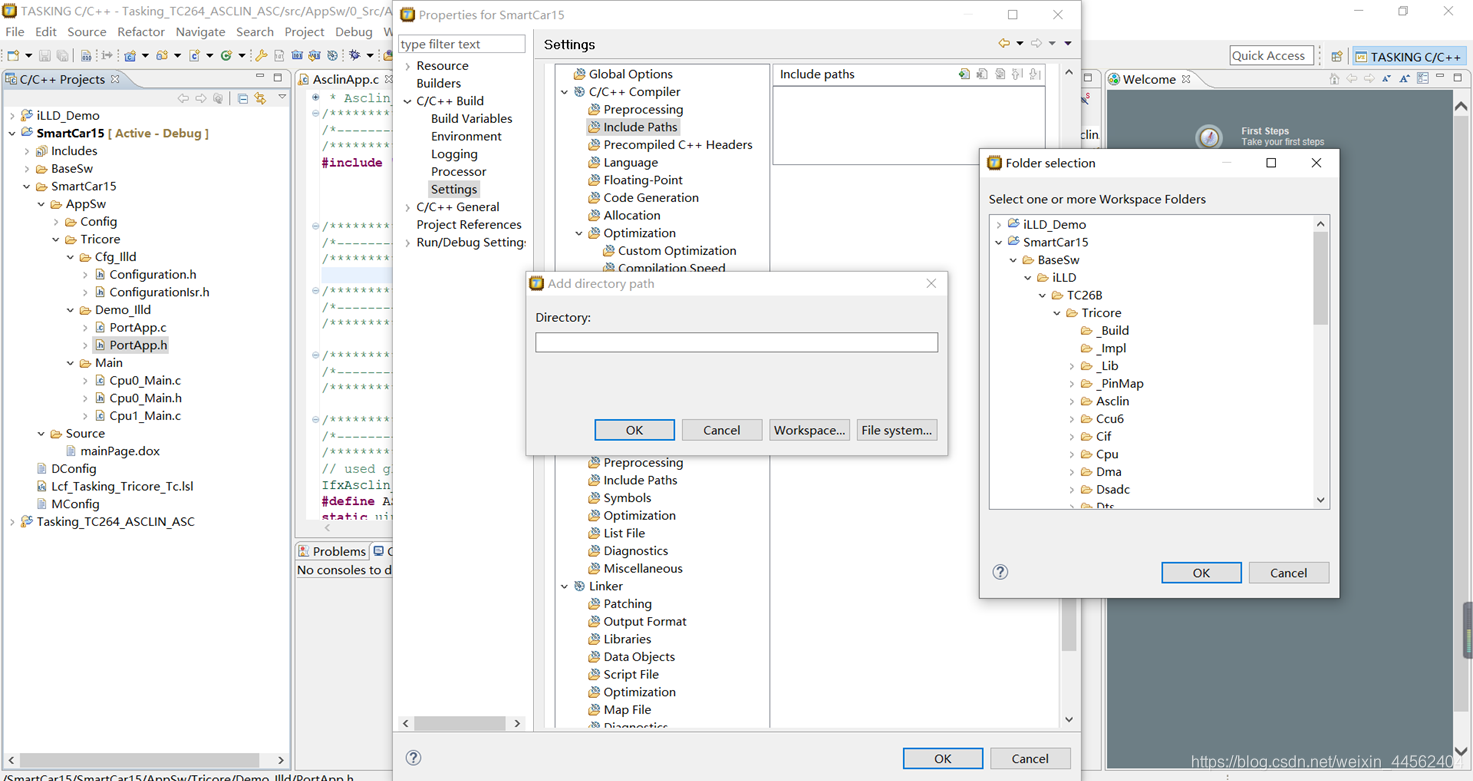
Task: Select the Welcome tab
Action: pyautogui.click(x=1148, y=79)
